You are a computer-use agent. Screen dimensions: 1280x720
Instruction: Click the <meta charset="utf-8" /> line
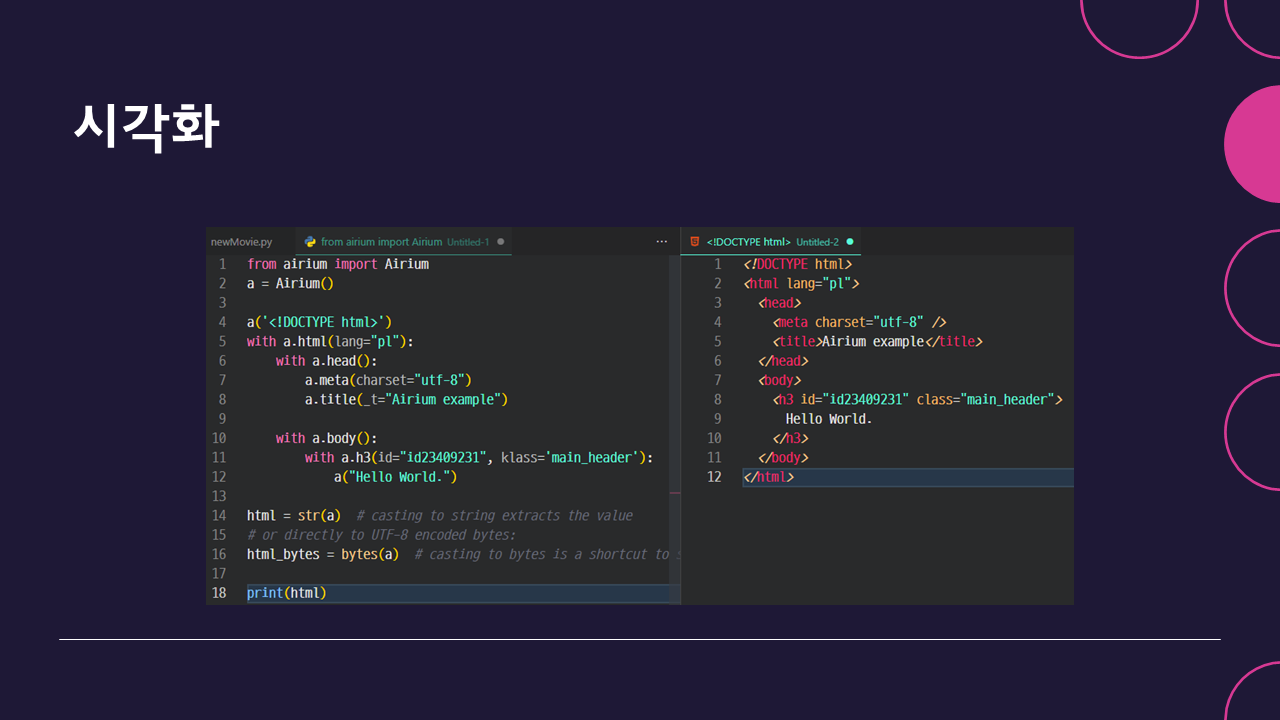pos(859,322)
